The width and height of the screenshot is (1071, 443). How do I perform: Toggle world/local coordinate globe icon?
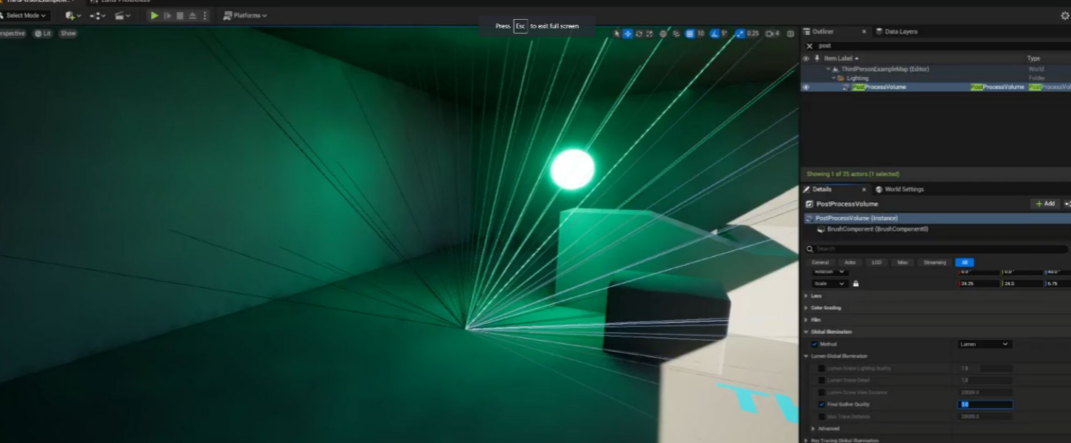pos(663,33)
